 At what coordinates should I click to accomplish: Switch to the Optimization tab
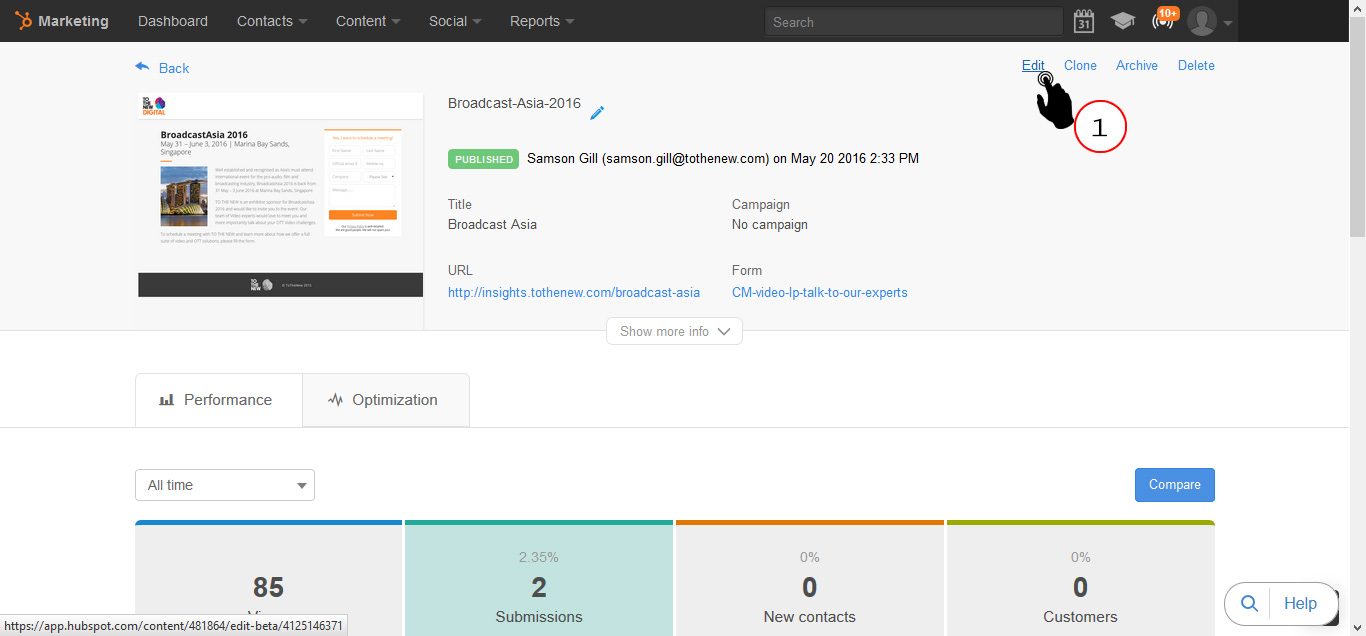click(x=385, y=400)
